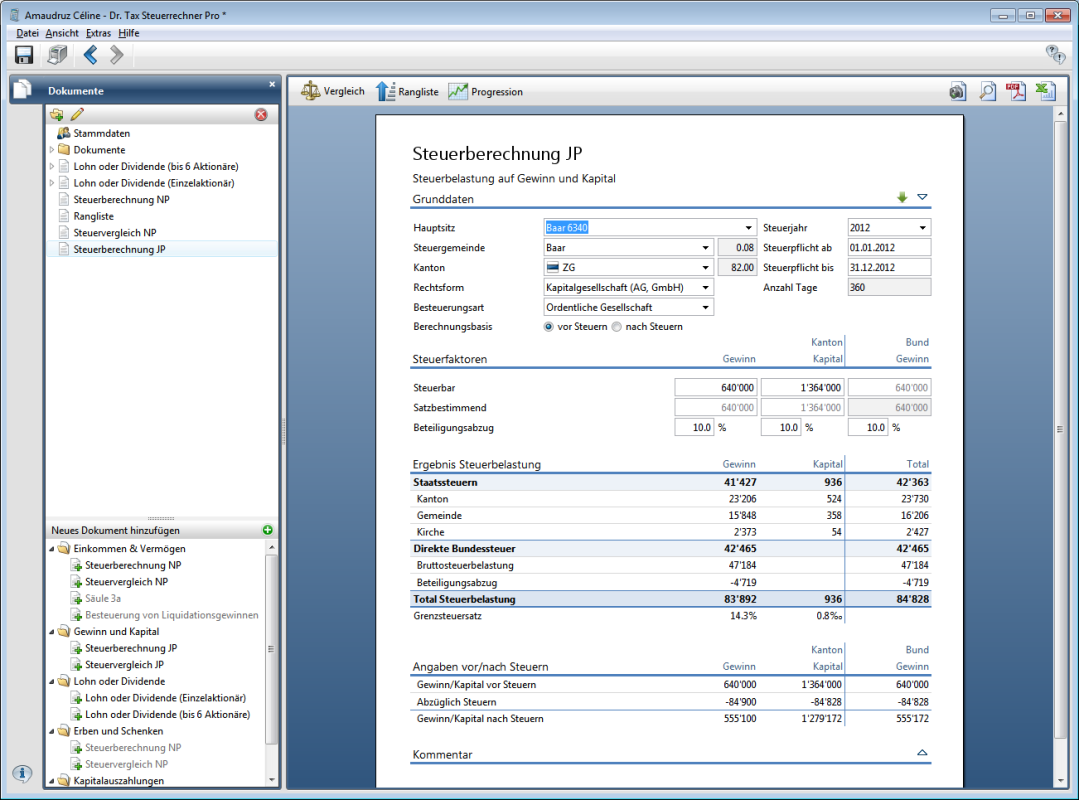
Task: Add Lohn oder Dividende (Einzelaktionär) from new-document list
Action: [165, 698]
